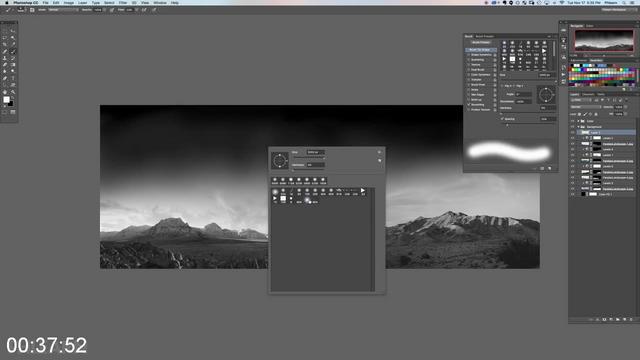Select Brush Tip Shape in Brush panel
Viewport: 640px width, 360px height.
click(x=481, y=50)
